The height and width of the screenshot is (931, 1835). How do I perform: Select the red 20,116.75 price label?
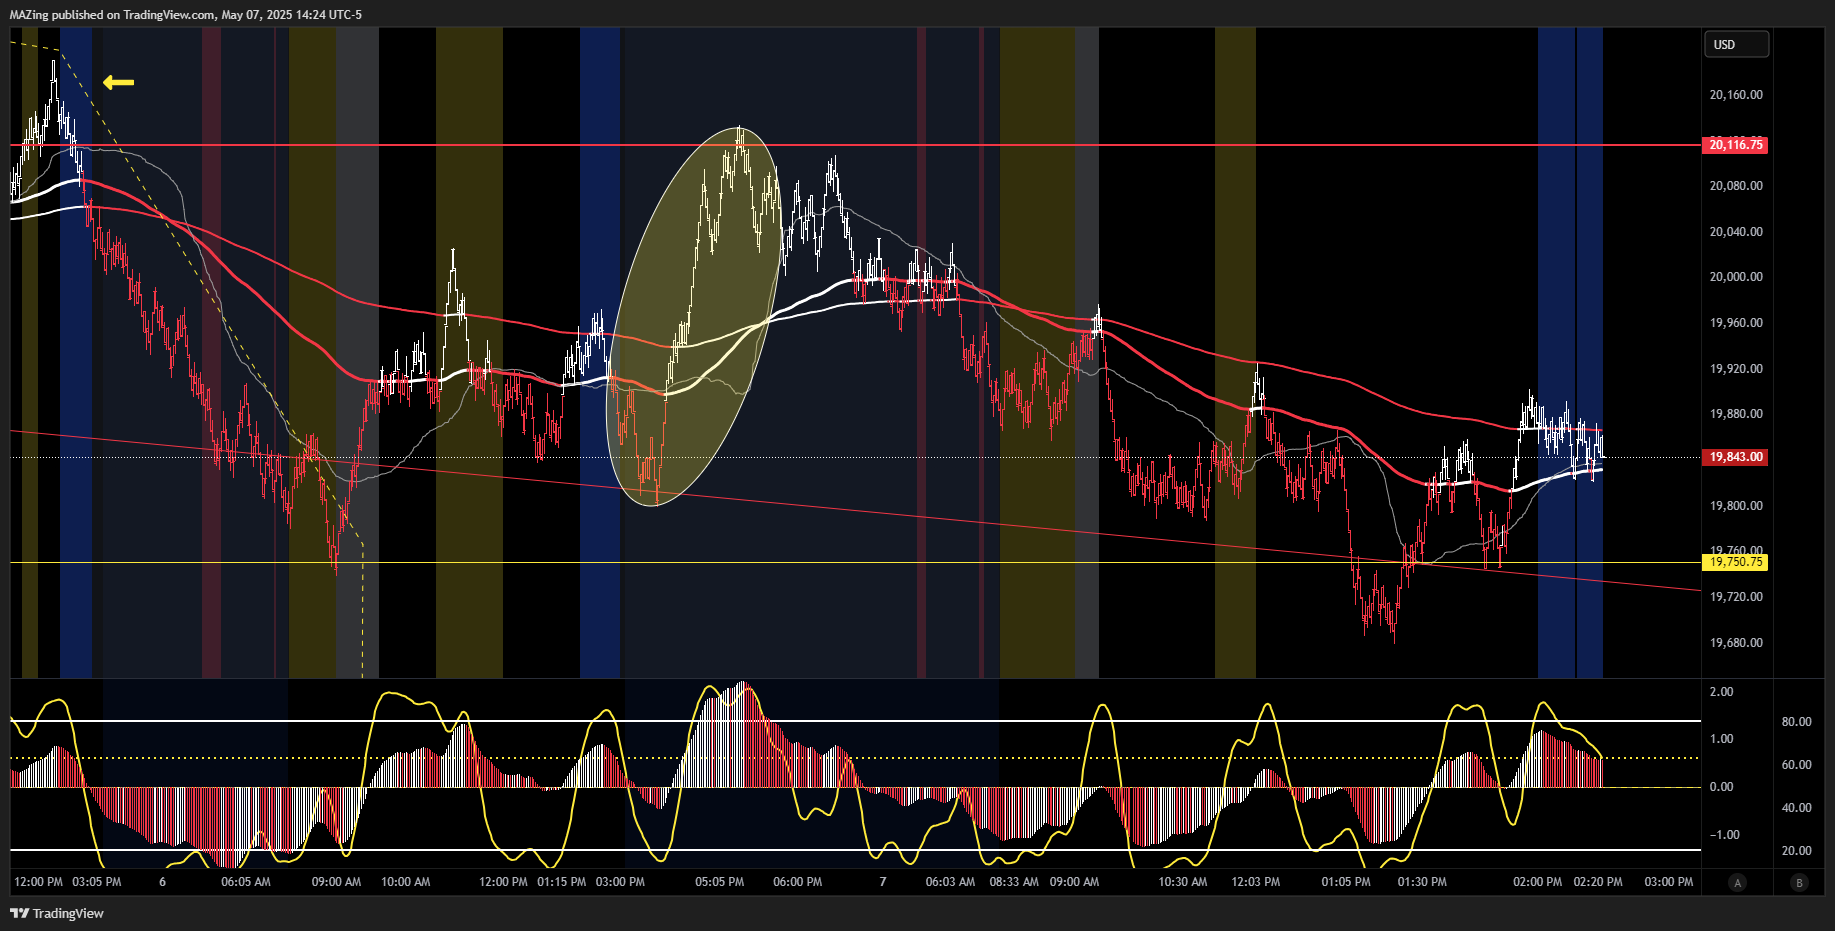coord(1735,145)
